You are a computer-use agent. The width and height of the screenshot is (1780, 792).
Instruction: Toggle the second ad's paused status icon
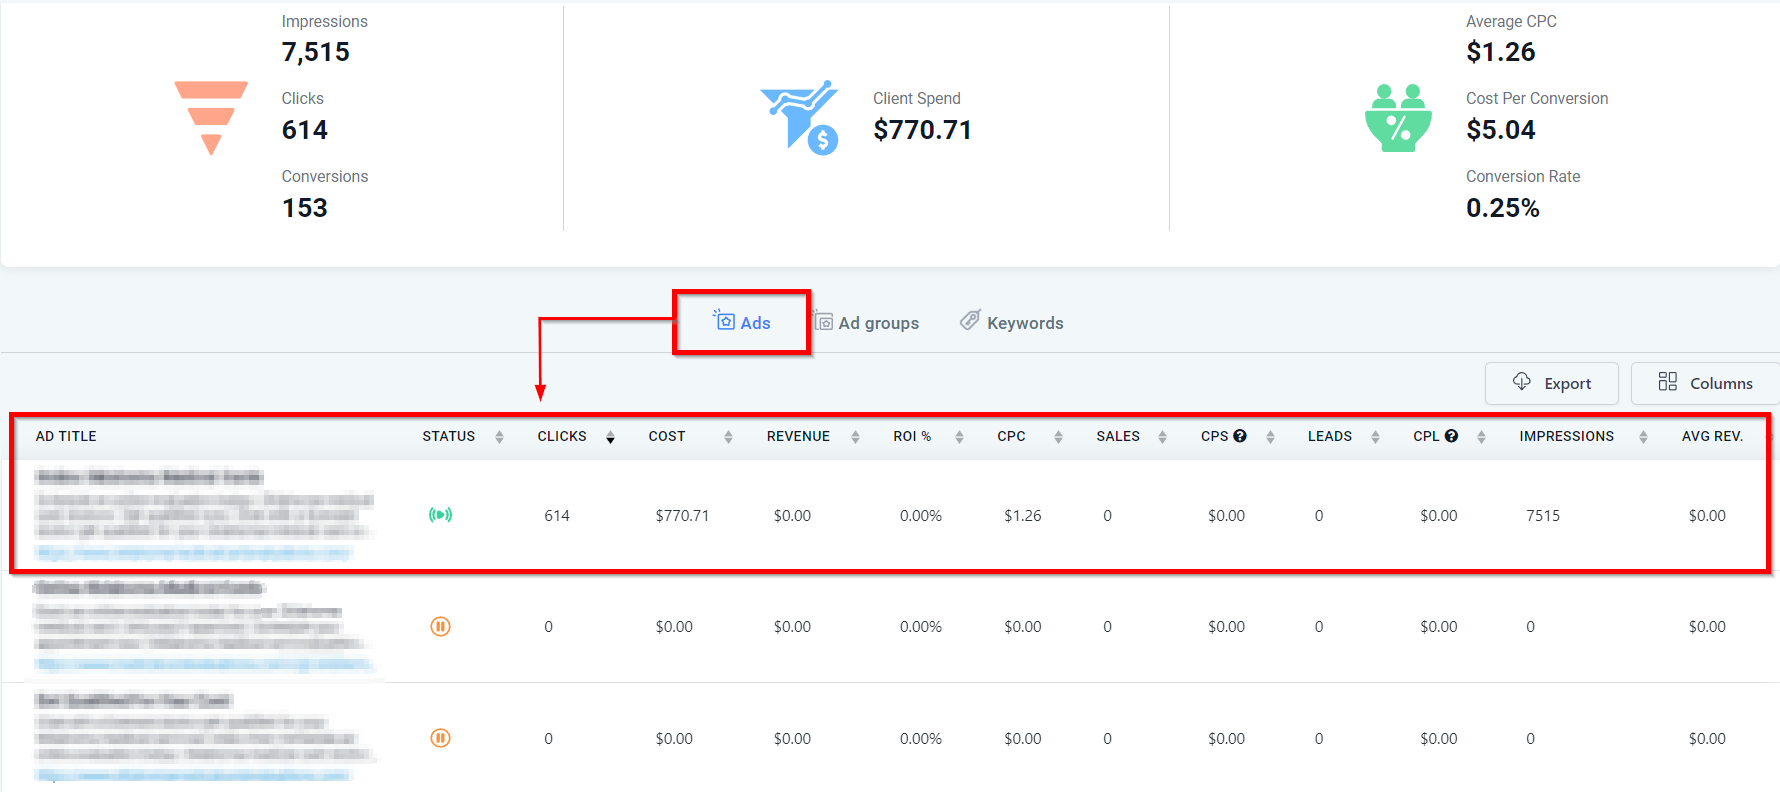(440, 627)
